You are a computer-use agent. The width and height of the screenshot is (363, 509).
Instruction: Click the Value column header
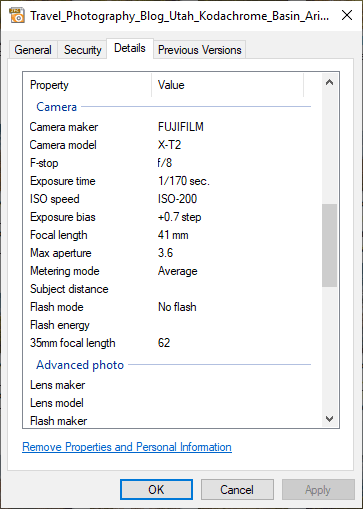(x=171, y=85)
